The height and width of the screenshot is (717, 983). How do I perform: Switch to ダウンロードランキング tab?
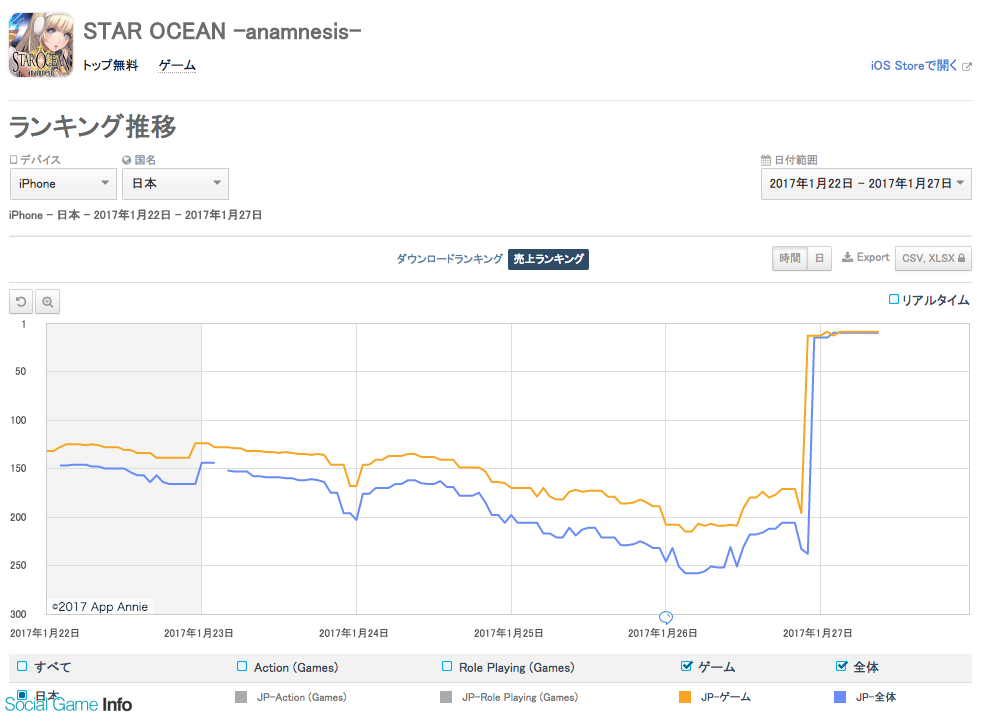pyautogui.click(x=449, y=258)
